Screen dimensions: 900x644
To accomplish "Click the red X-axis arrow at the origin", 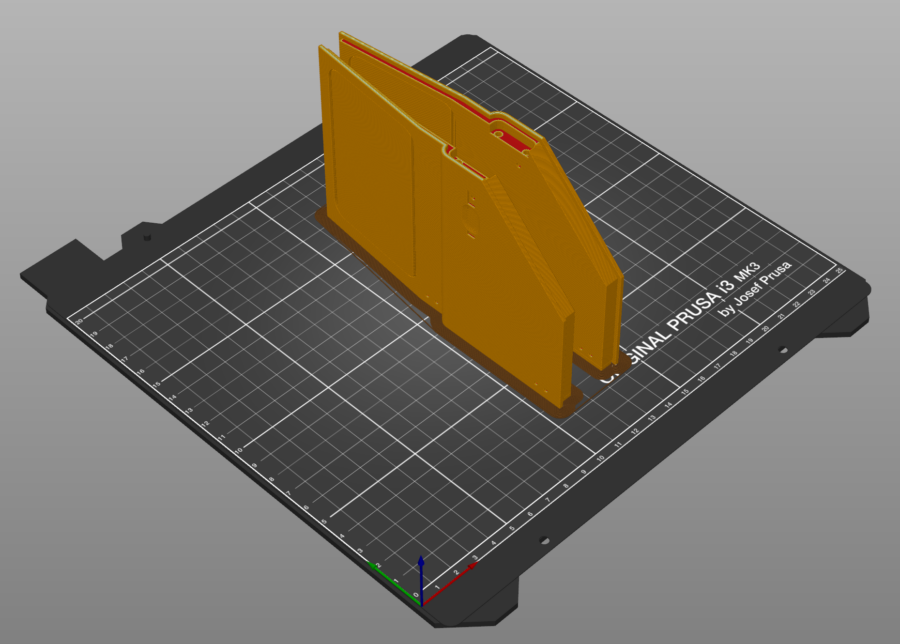I will pos(472,565).
